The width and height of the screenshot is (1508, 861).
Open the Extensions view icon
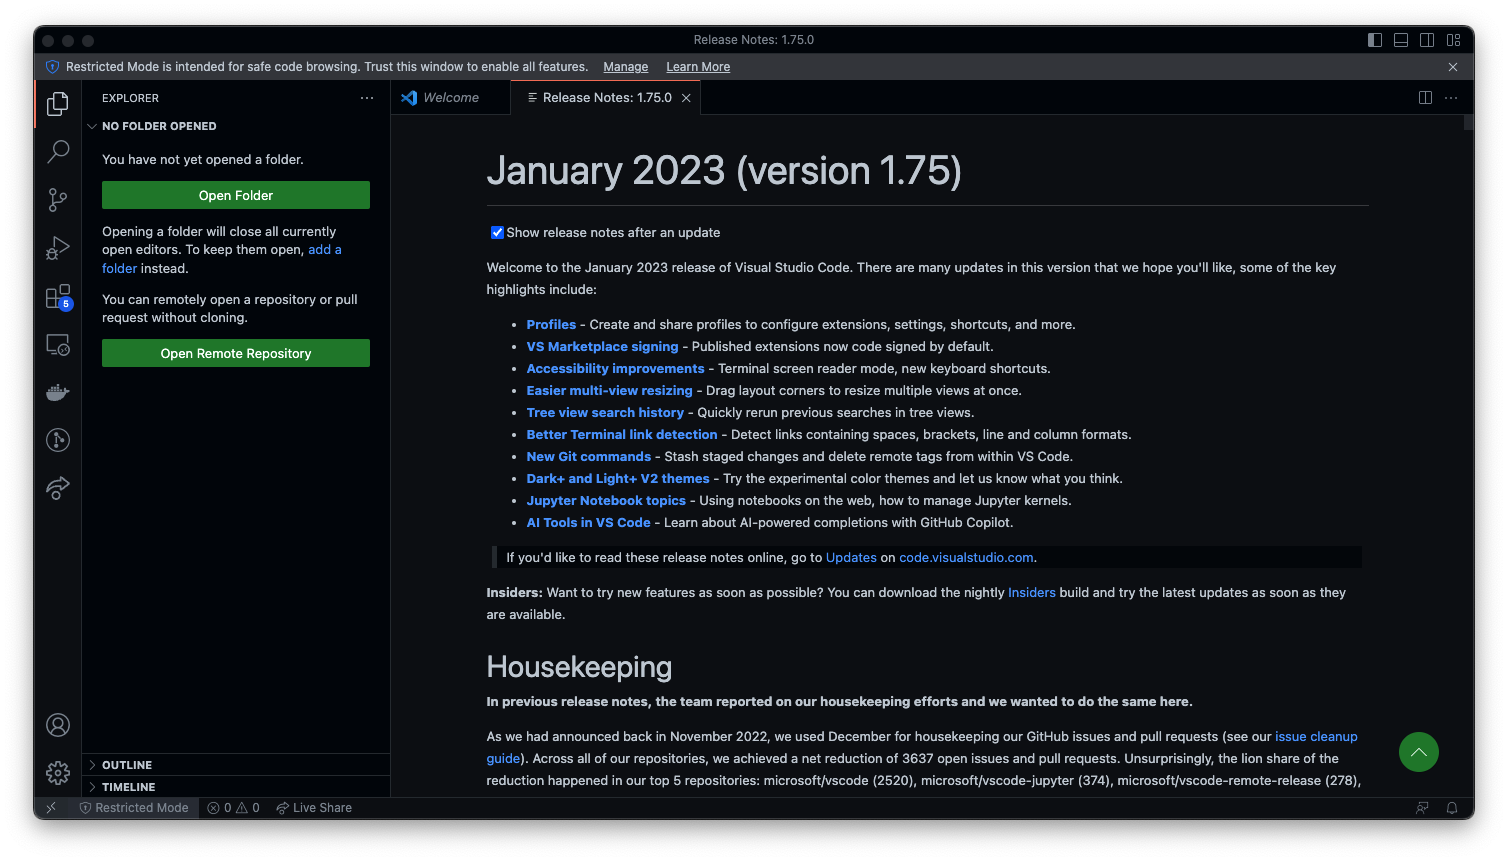click(x=58, y=297)
